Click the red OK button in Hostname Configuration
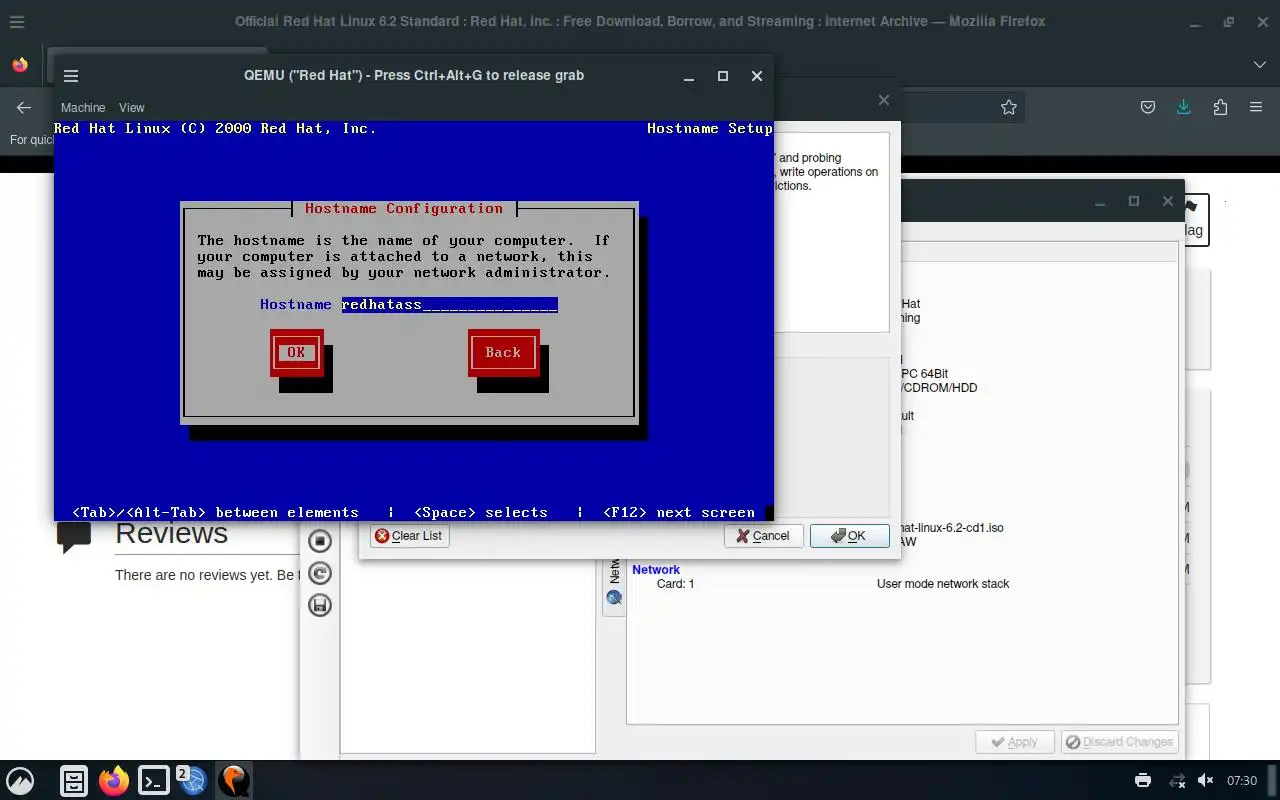This screenshot has height=800, width=1280. (296, 352)
